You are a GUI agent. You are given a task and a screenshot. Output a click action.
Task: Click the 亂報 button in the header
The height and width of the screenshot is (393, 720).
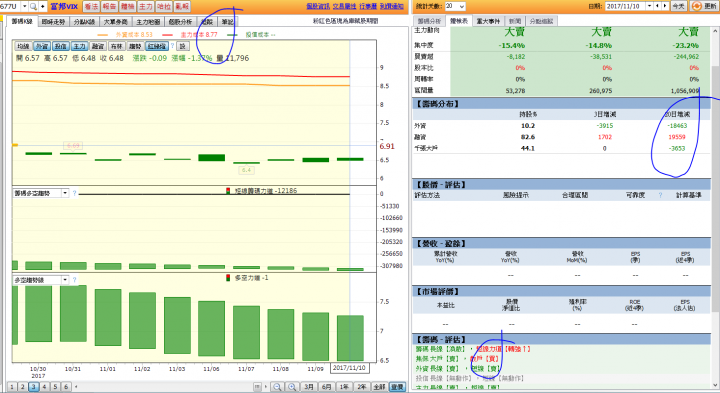click(182, 6)
